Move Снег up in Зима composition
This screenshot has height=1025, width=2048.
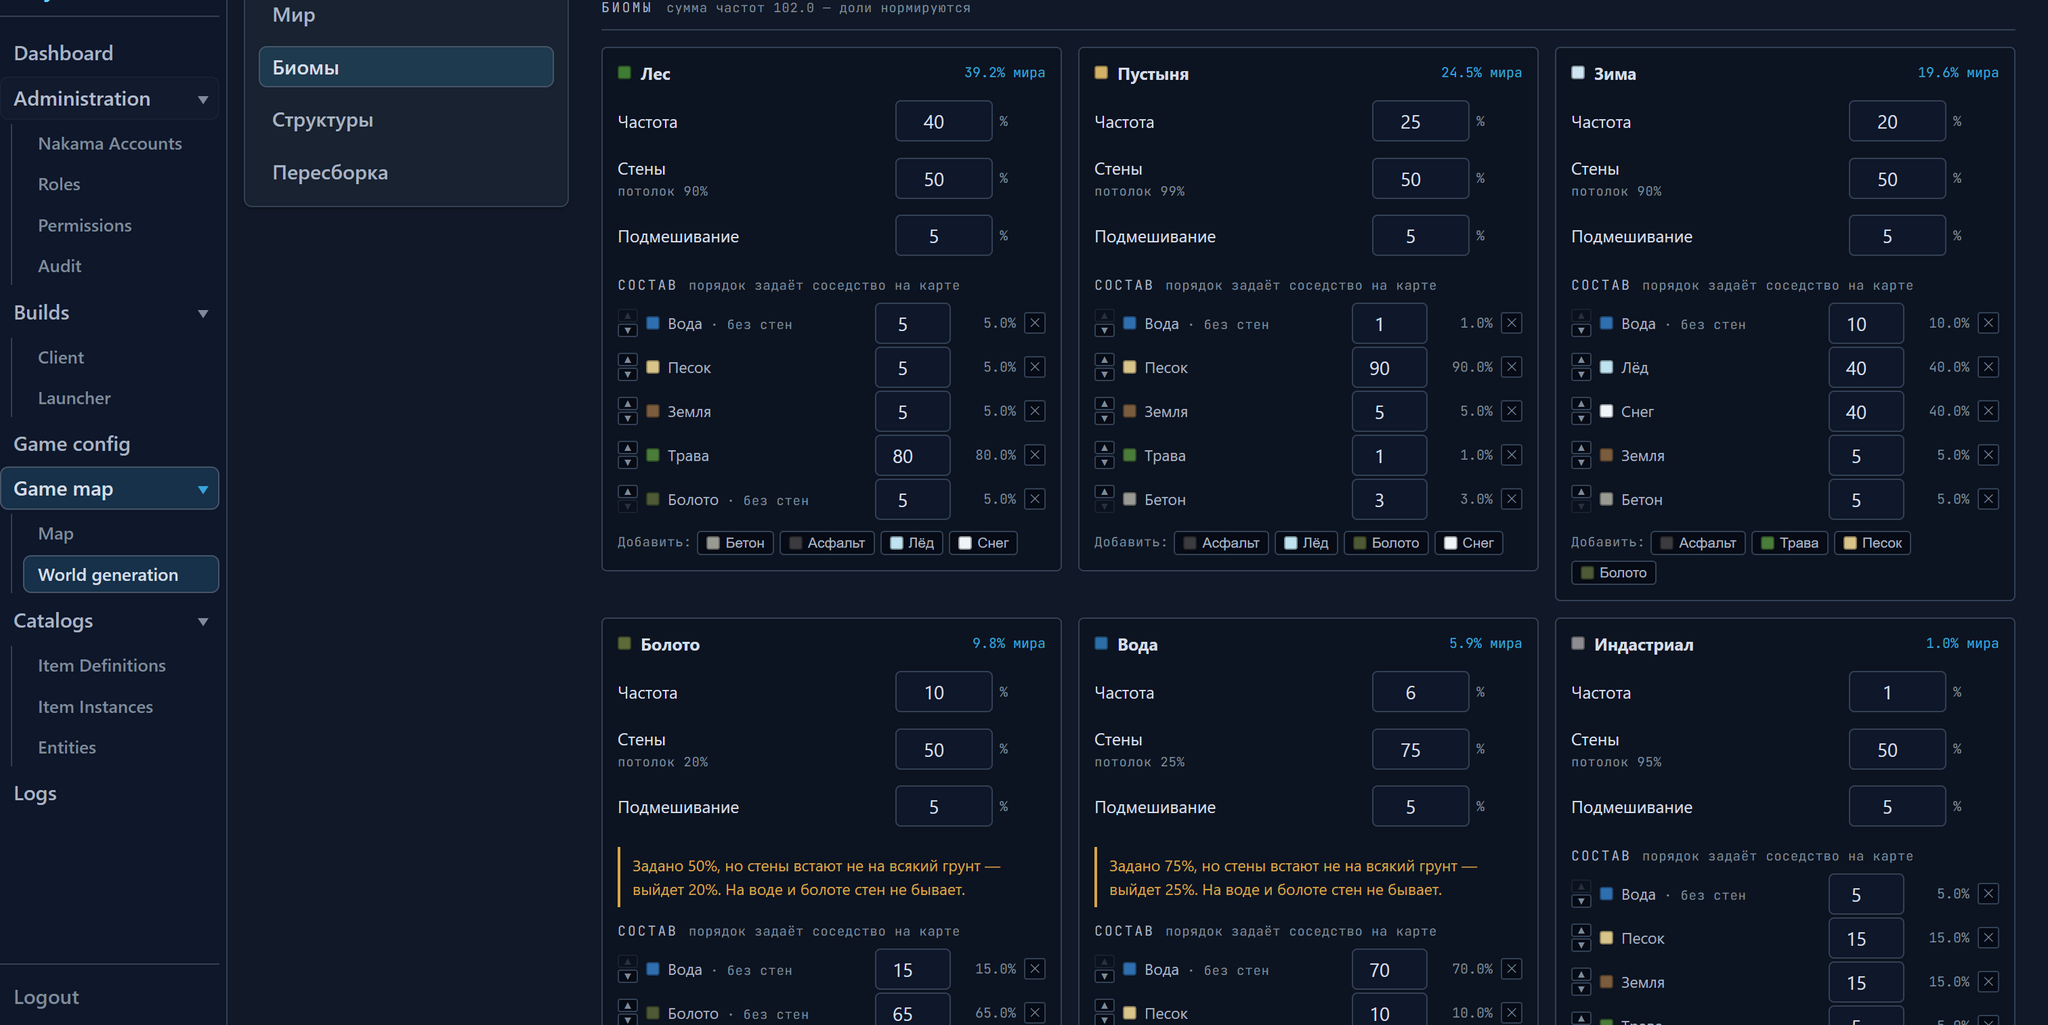coord(1581,404)
